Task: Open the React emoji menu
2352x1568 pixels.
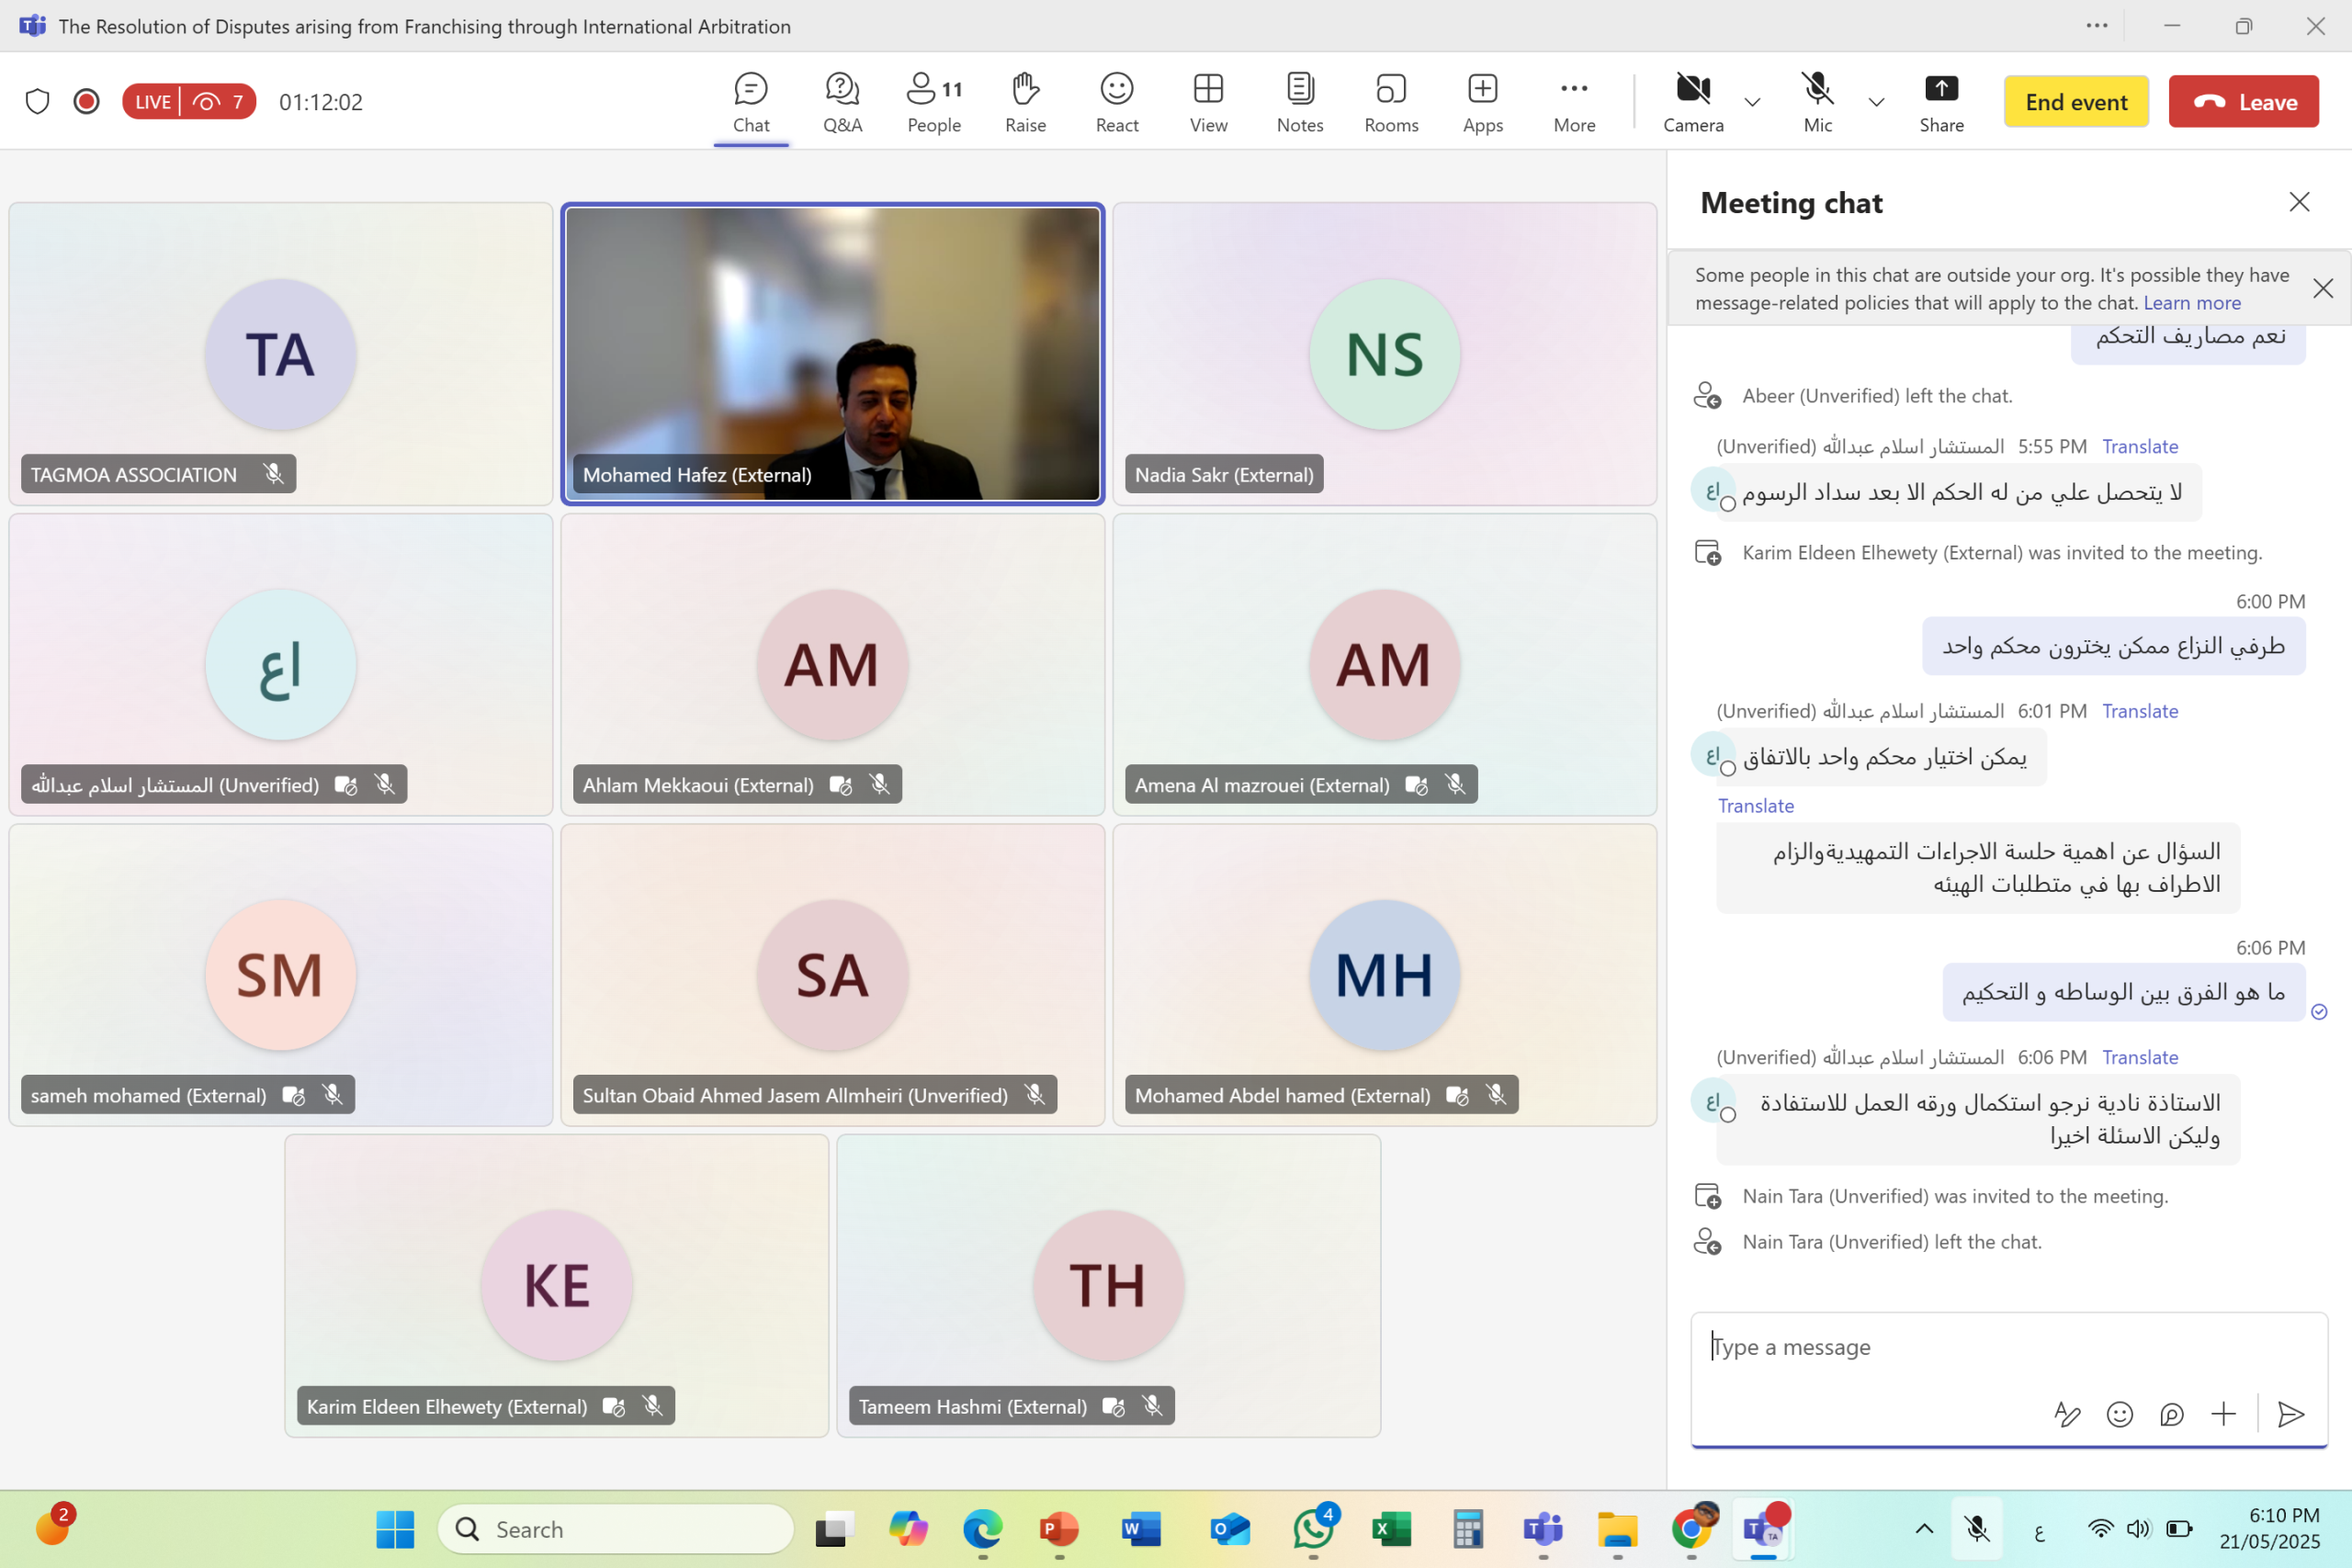Action: (1116, 102)
